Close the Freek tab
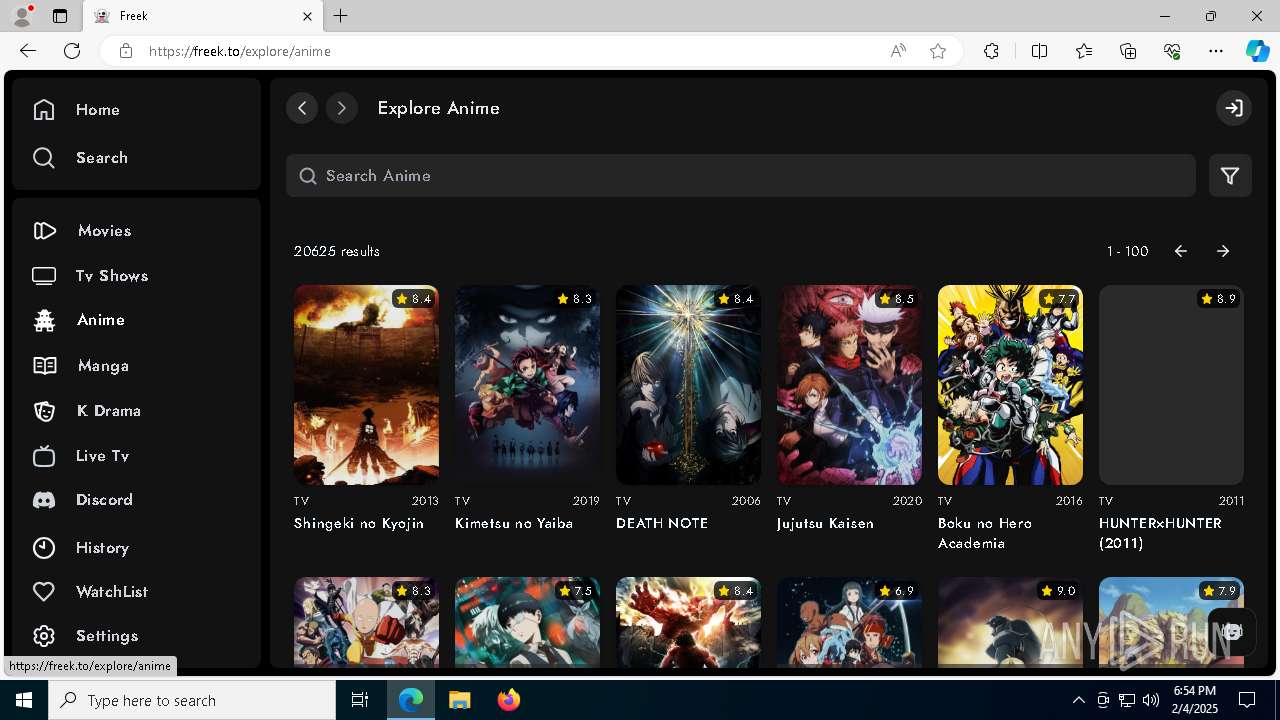The width and height of the screenshot is (1280, 720). point(307,16)
